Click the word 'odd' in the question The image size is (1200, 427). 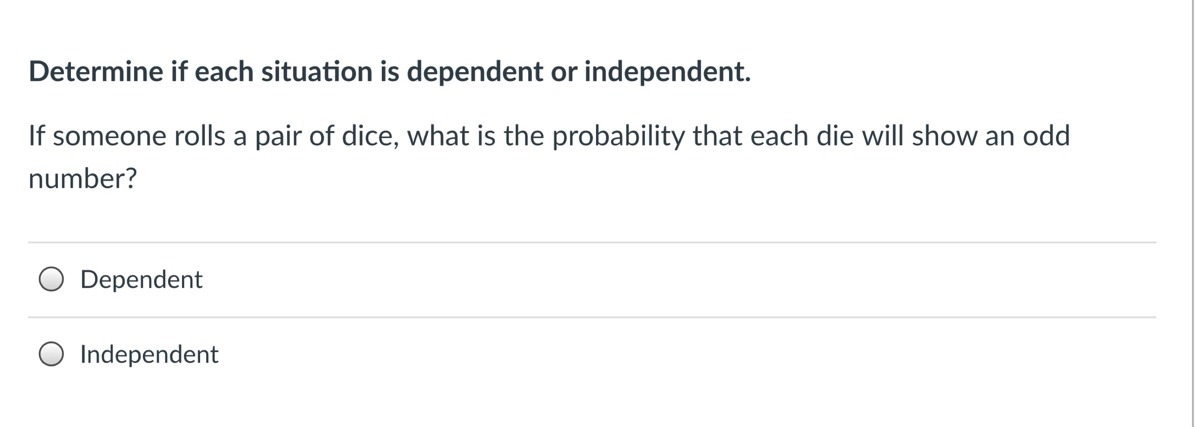(x=1044, y=137)
